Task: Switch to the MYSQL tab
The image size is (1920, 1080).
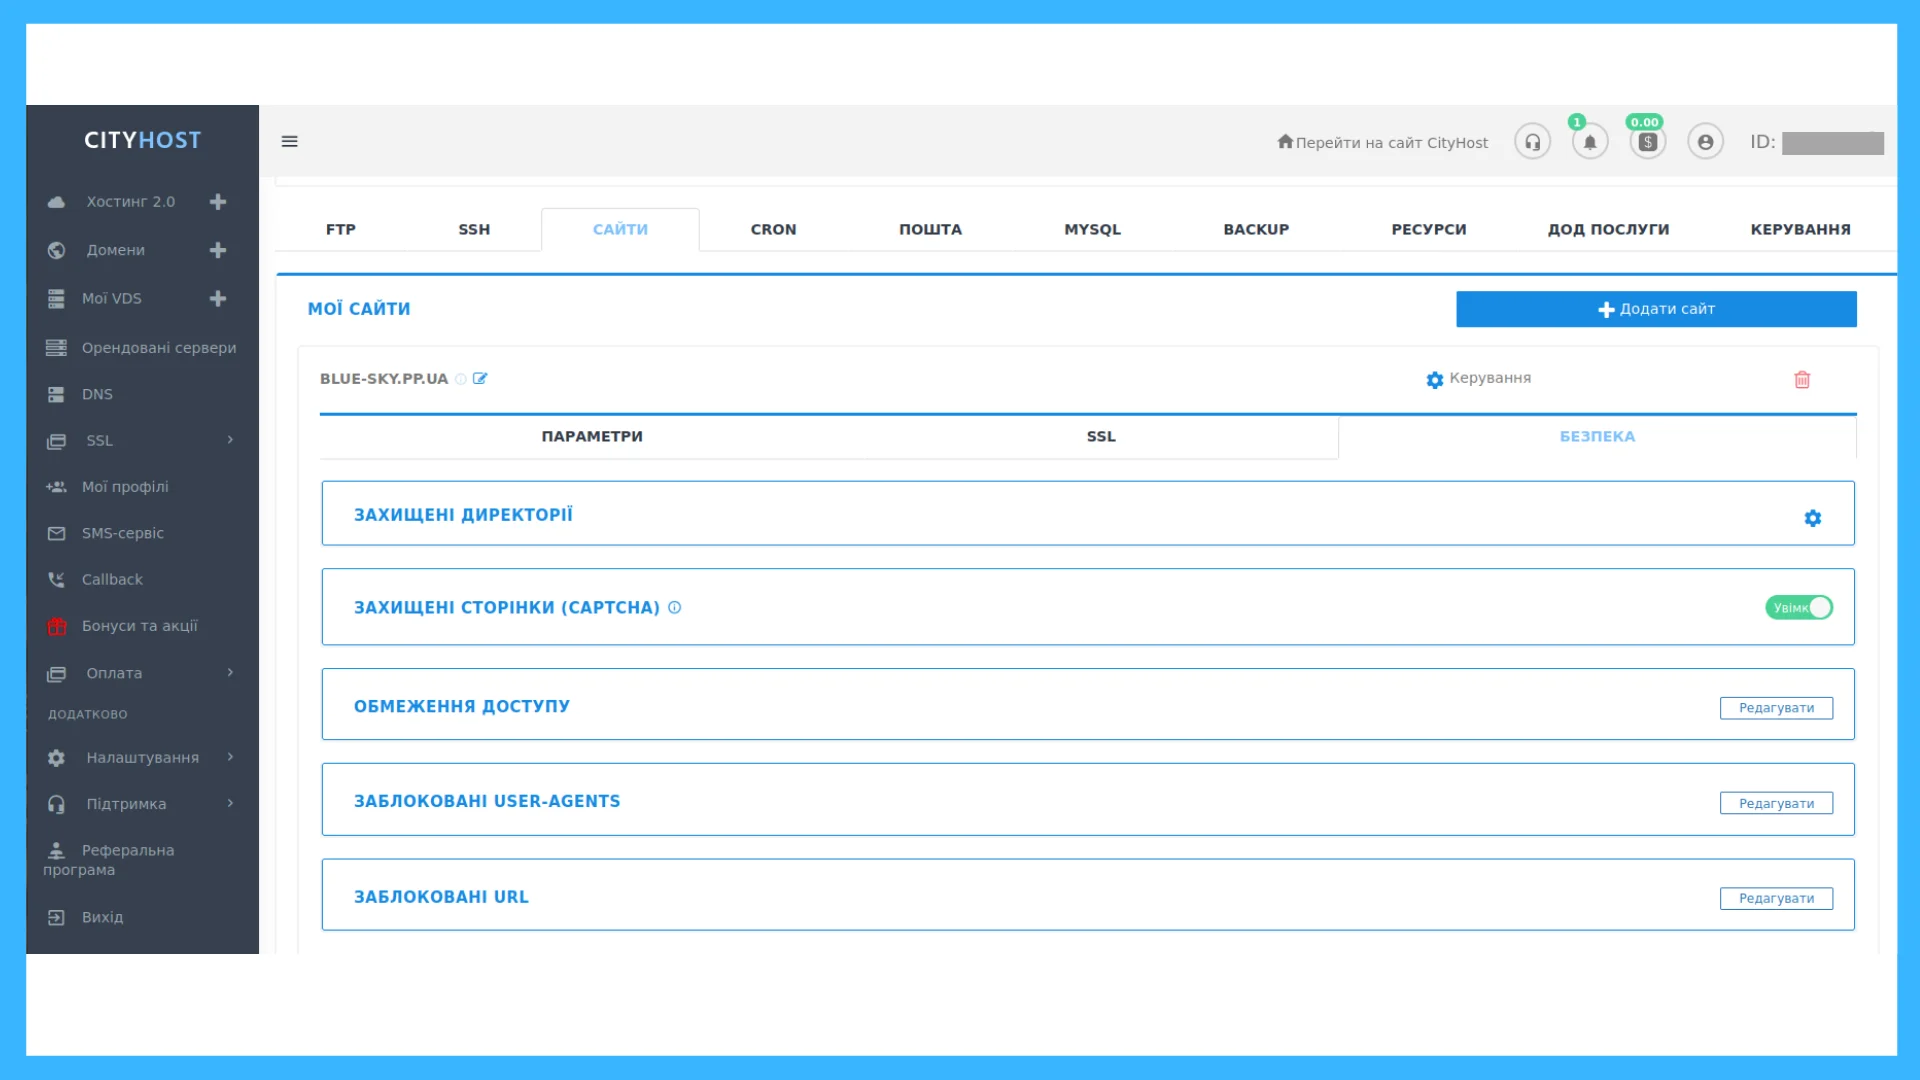Action: (x=1092, y=229)
